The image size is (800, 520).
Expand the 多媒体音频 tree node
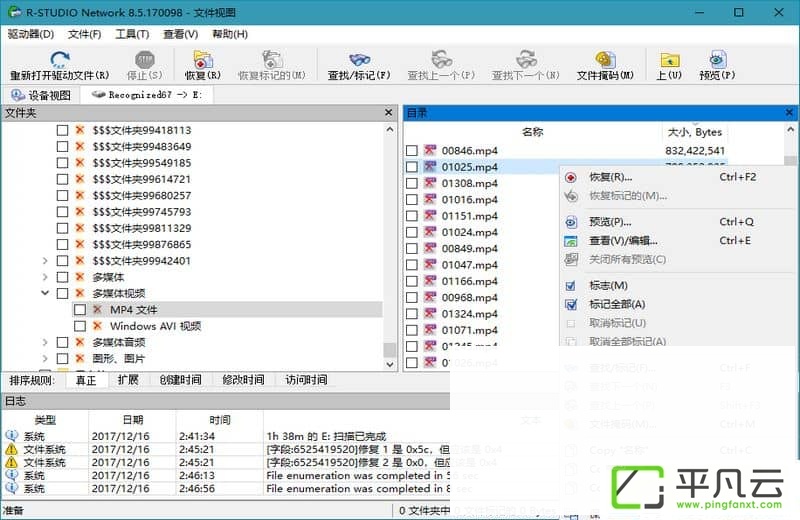click(x=45, y=342)
